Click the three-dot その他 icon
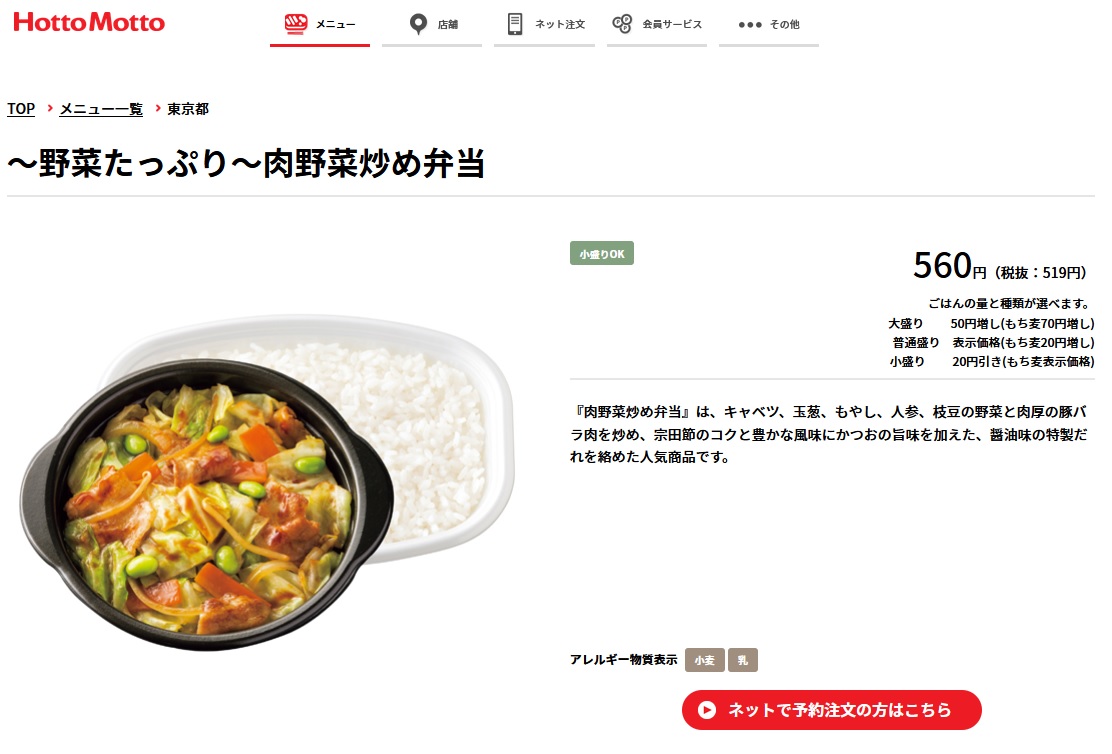The width and height of the screenshot is (1112, 754). point(750,25)
